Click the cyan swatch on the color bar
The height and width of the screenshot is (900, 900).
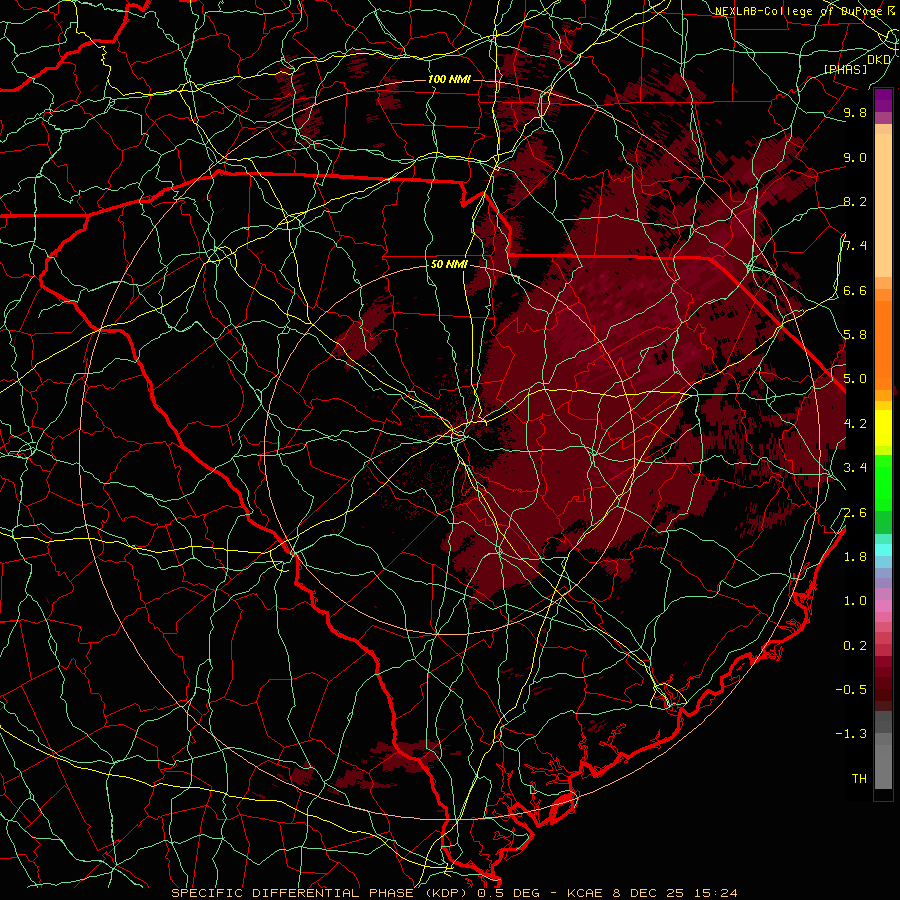pos(883,550)
